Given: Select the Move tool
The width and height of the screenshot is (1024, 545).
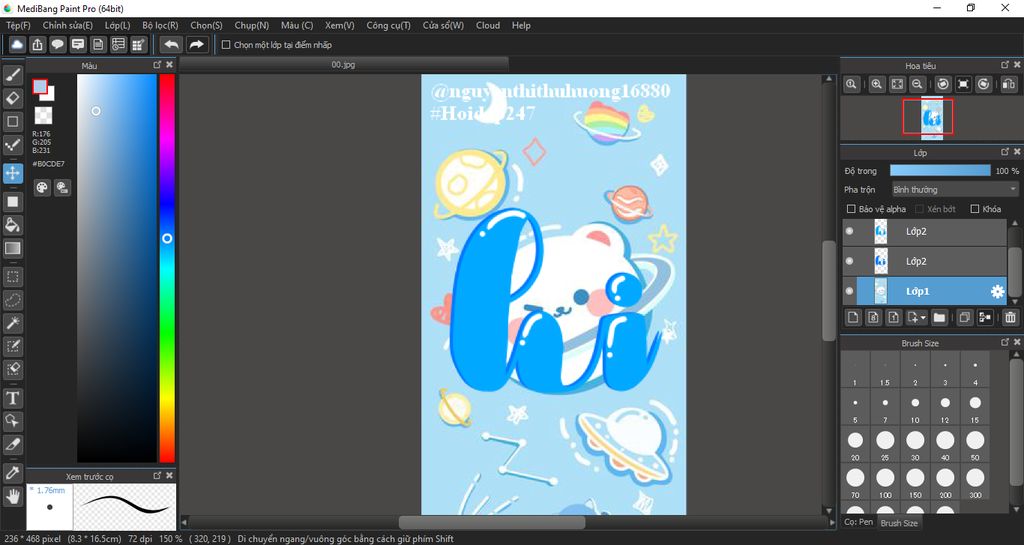Looking at the screenshot, I should (x=12, y=173).
